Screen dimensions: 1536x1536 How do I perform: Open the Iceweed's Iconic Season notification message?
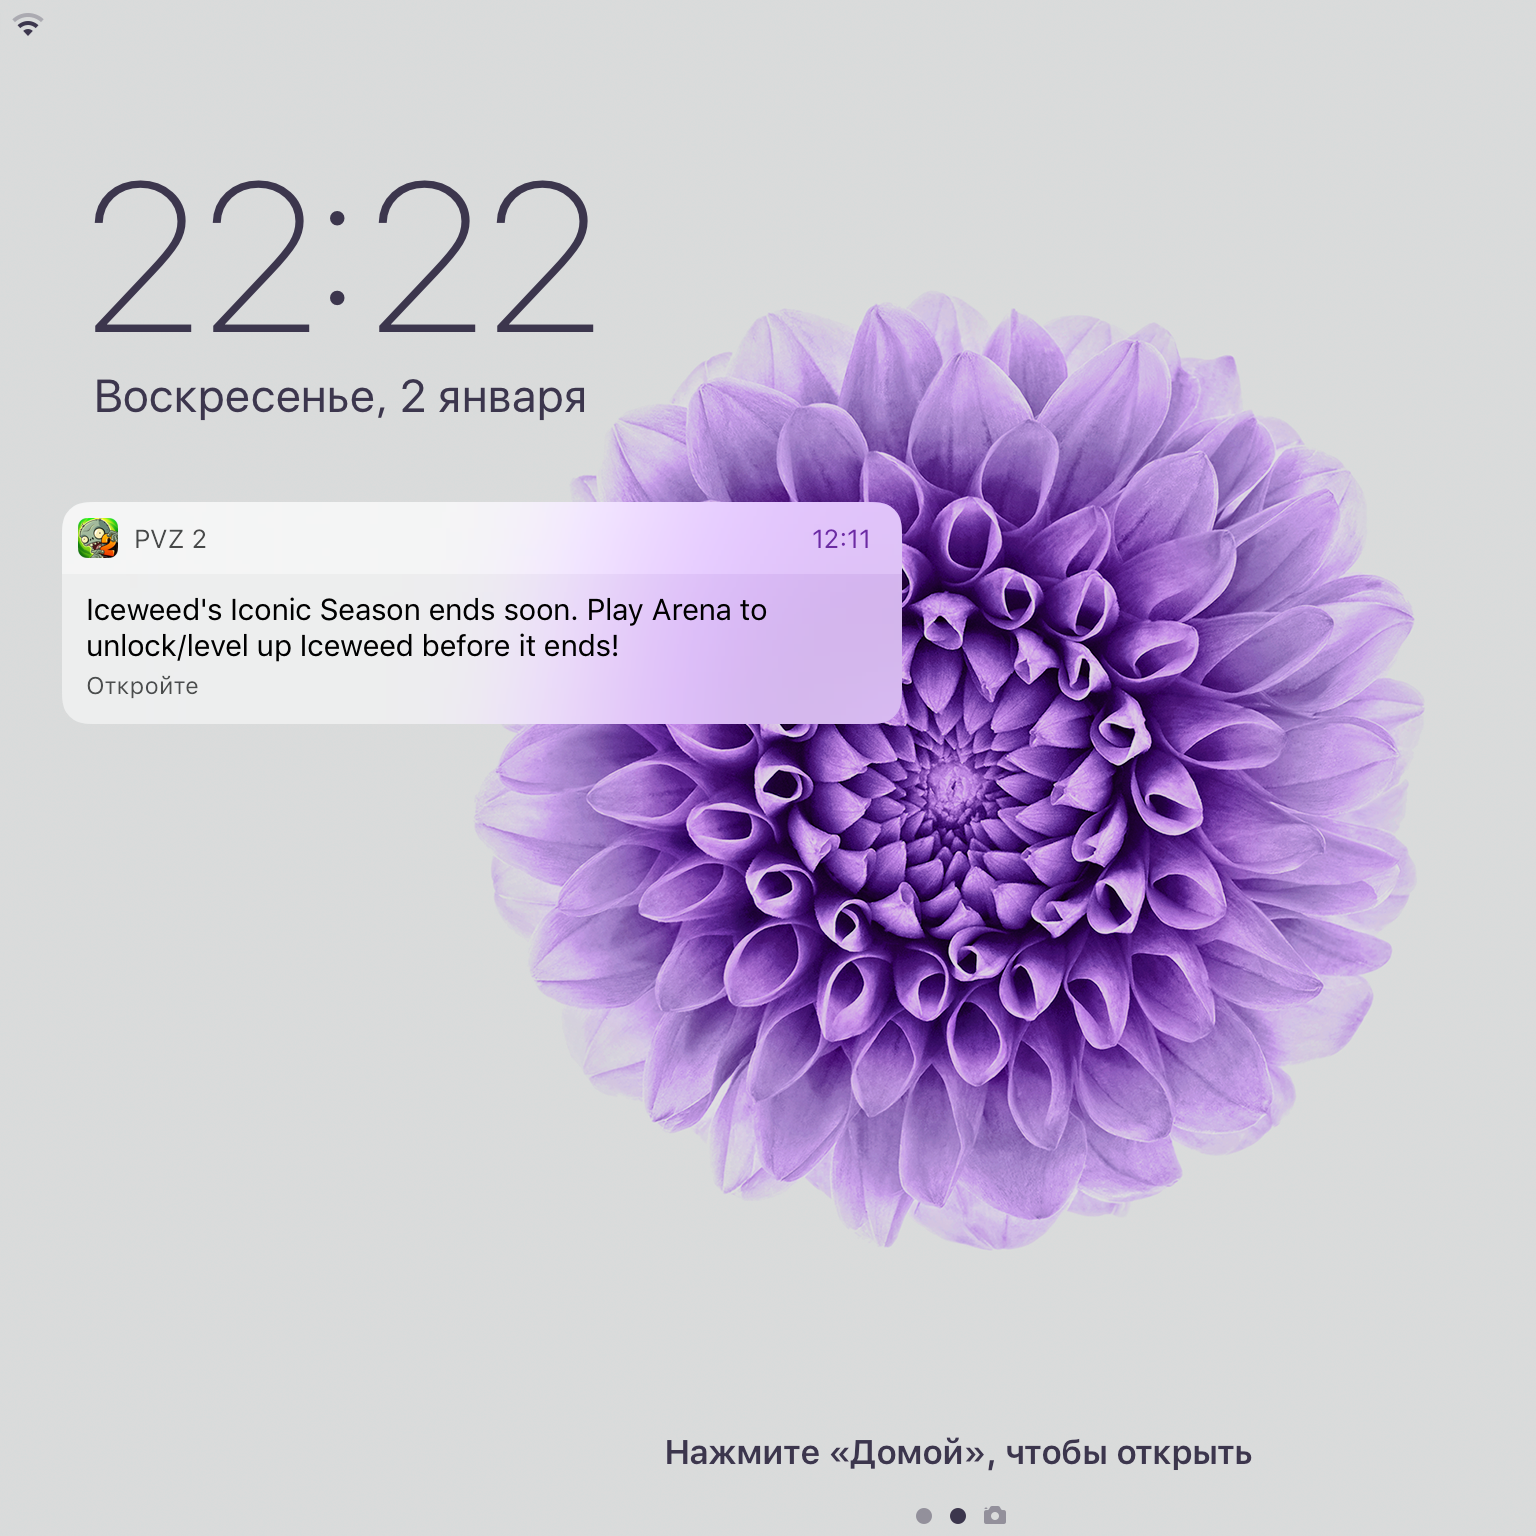426,628
